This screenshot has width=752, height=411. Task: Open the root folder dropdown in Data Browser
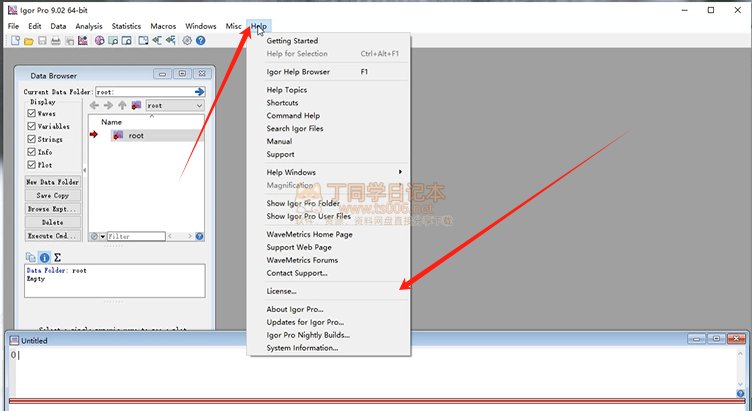point(174,105)
